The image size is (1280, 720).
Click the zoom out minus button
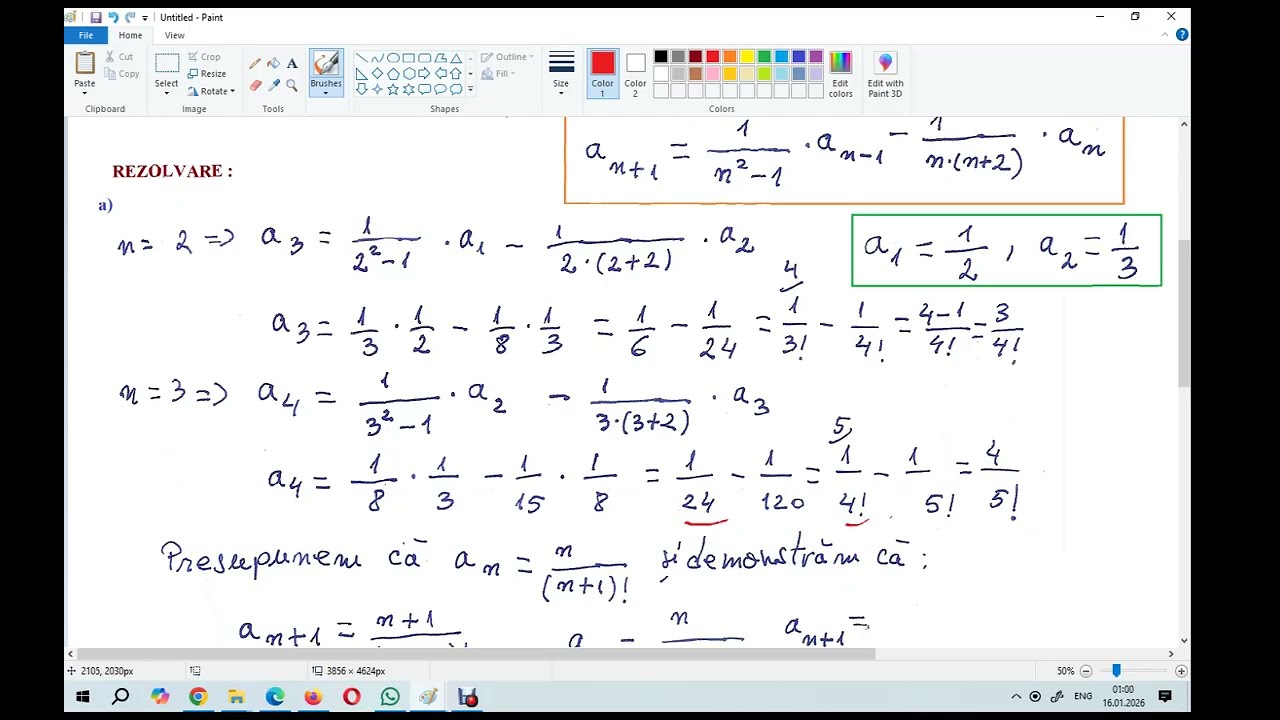click(x=1086, y=671)
